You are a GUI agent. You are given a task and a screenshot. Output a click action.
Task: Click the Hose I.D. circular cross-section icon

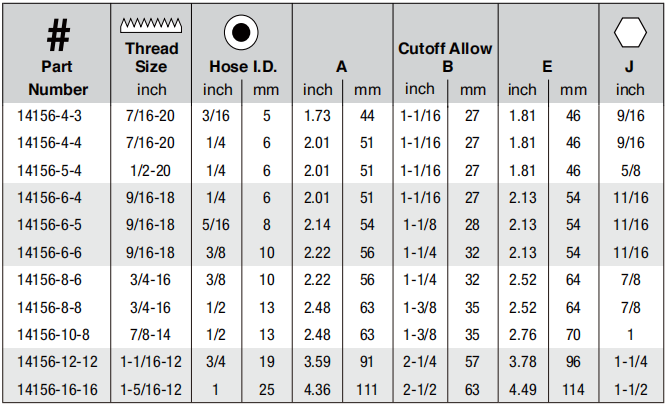pos(241,32)
